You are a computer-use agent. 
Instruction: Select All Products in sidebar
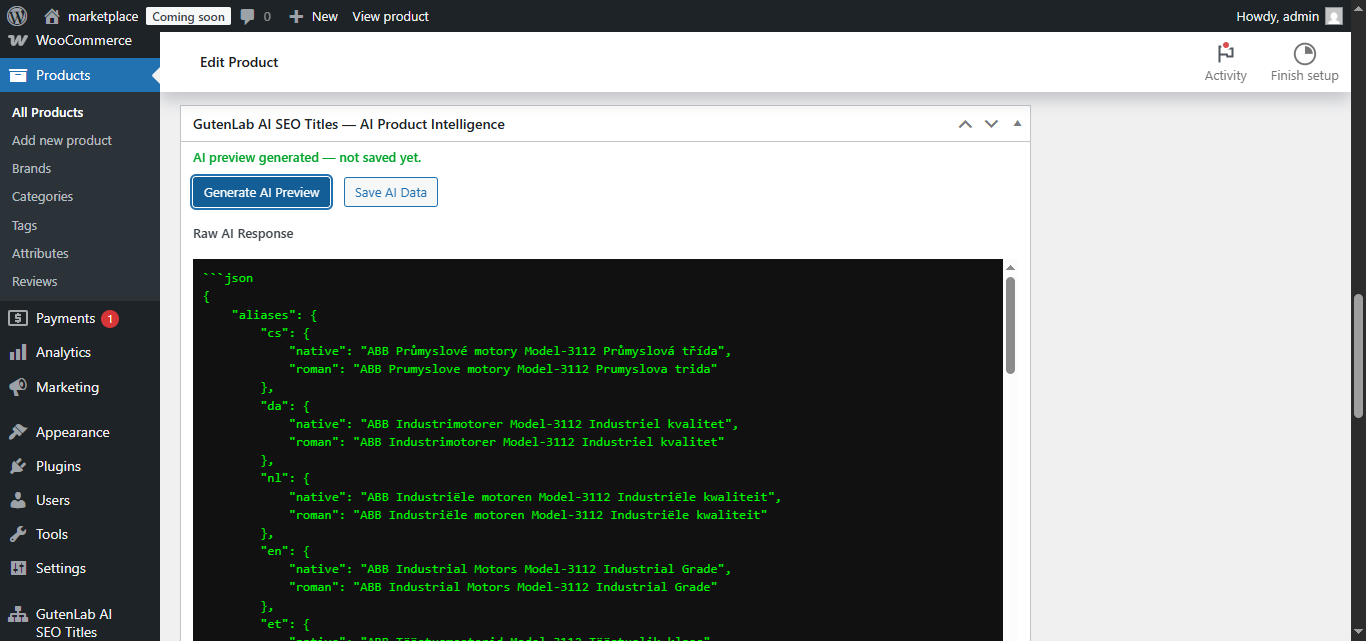coord(45,111)
